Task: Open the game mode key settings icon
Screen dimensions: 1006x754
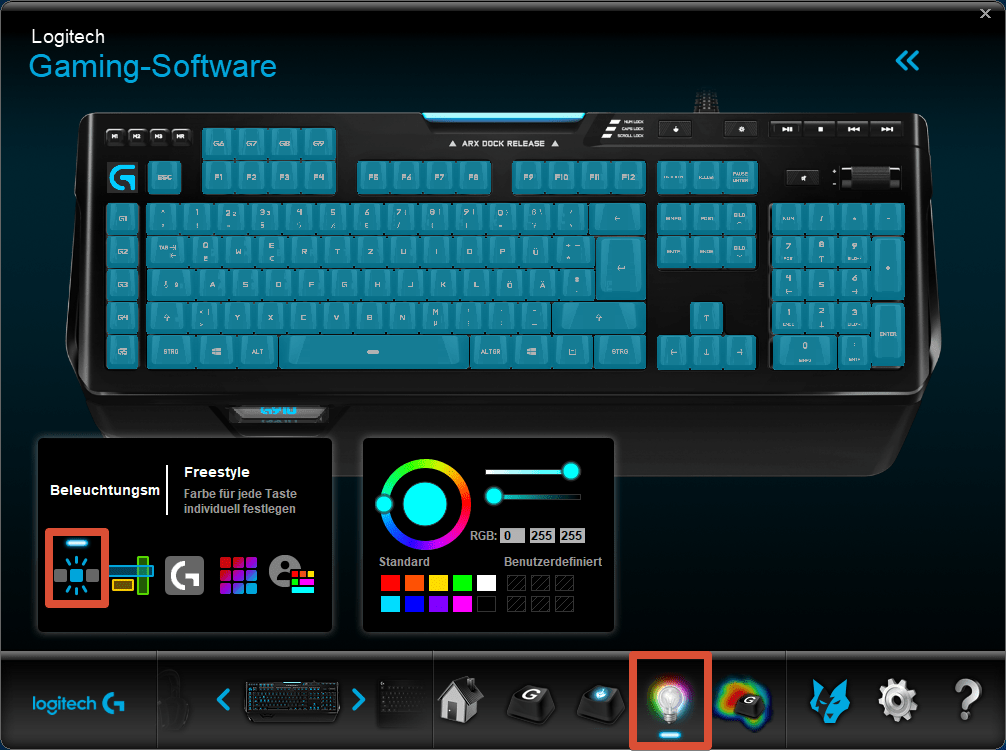Action: tap(601, 703)
